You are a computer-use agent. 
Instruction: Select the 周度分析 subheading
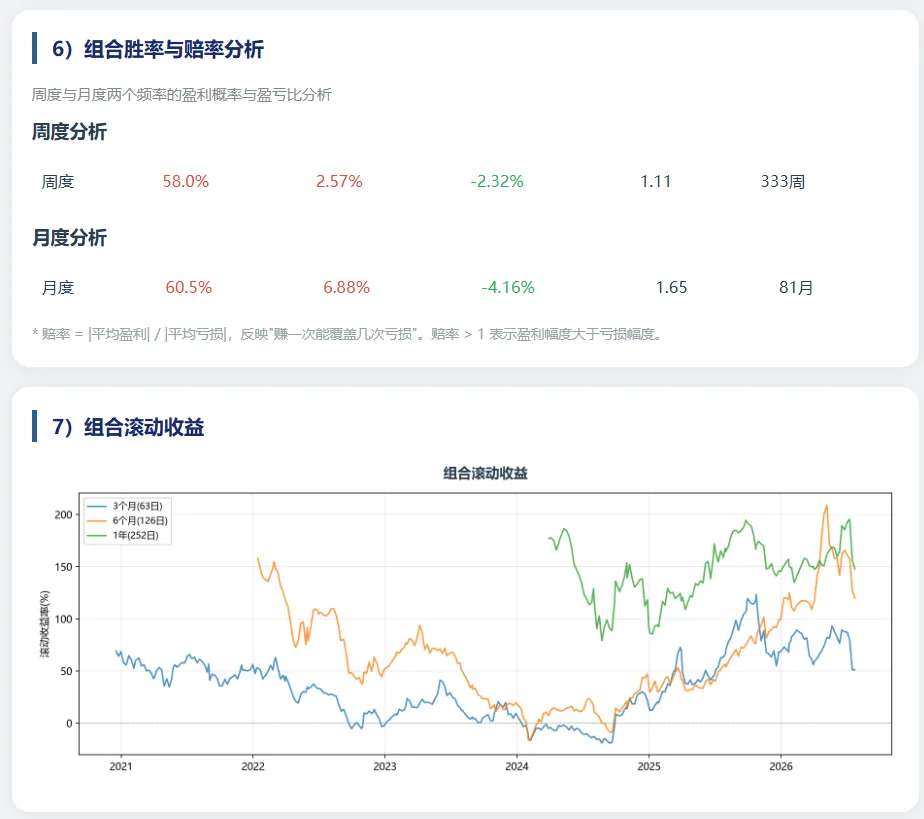pos(69,132)
